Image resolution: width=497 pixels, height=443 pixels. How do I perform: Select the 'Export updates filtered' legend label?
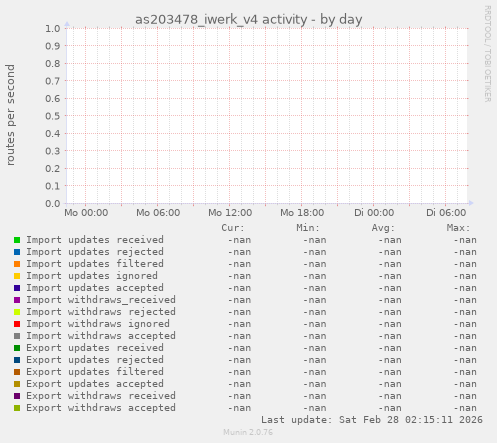pyautogui.click(x=95, y=372)
